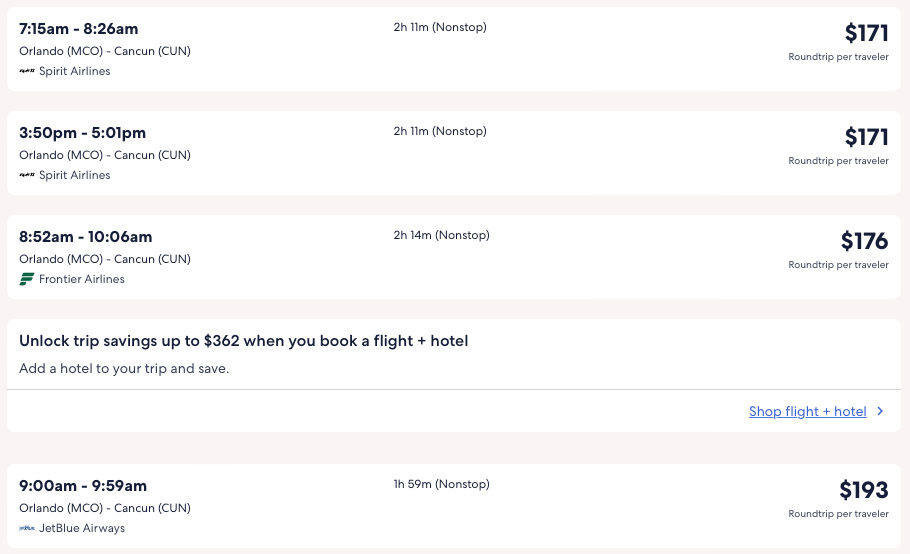Click the Frontier Airlines logo icon

[27, 280]
